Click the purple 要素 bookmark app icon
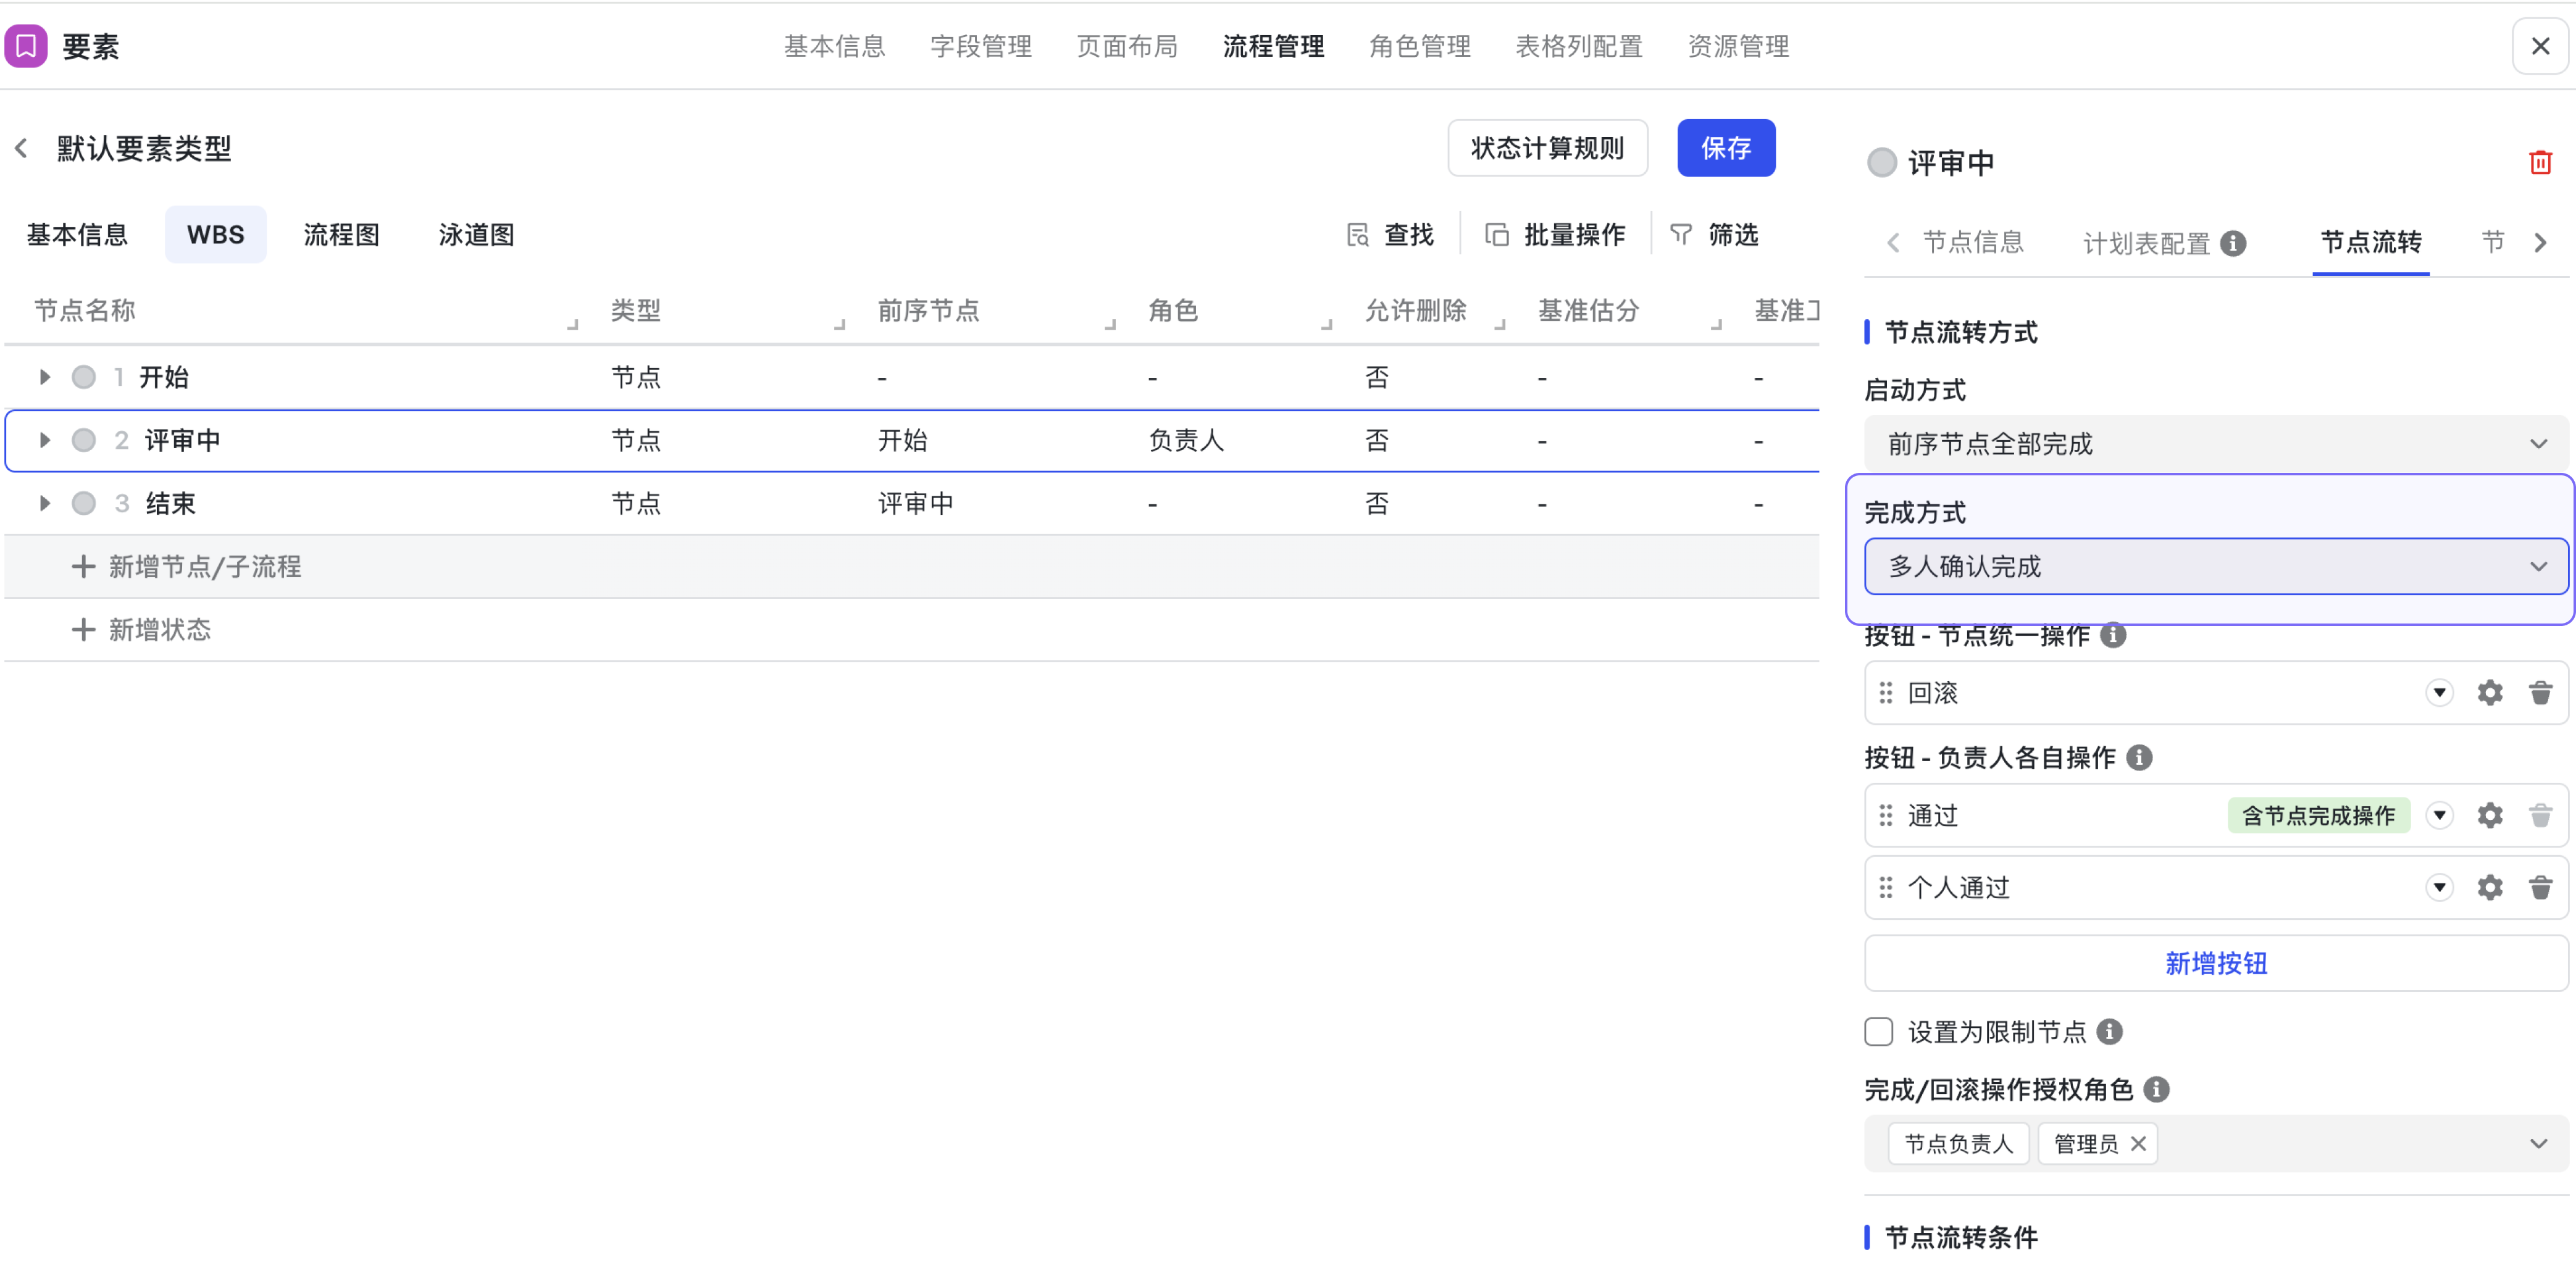The height and width of the screenshot is (1268, 2576). click(x=26, y=46)
